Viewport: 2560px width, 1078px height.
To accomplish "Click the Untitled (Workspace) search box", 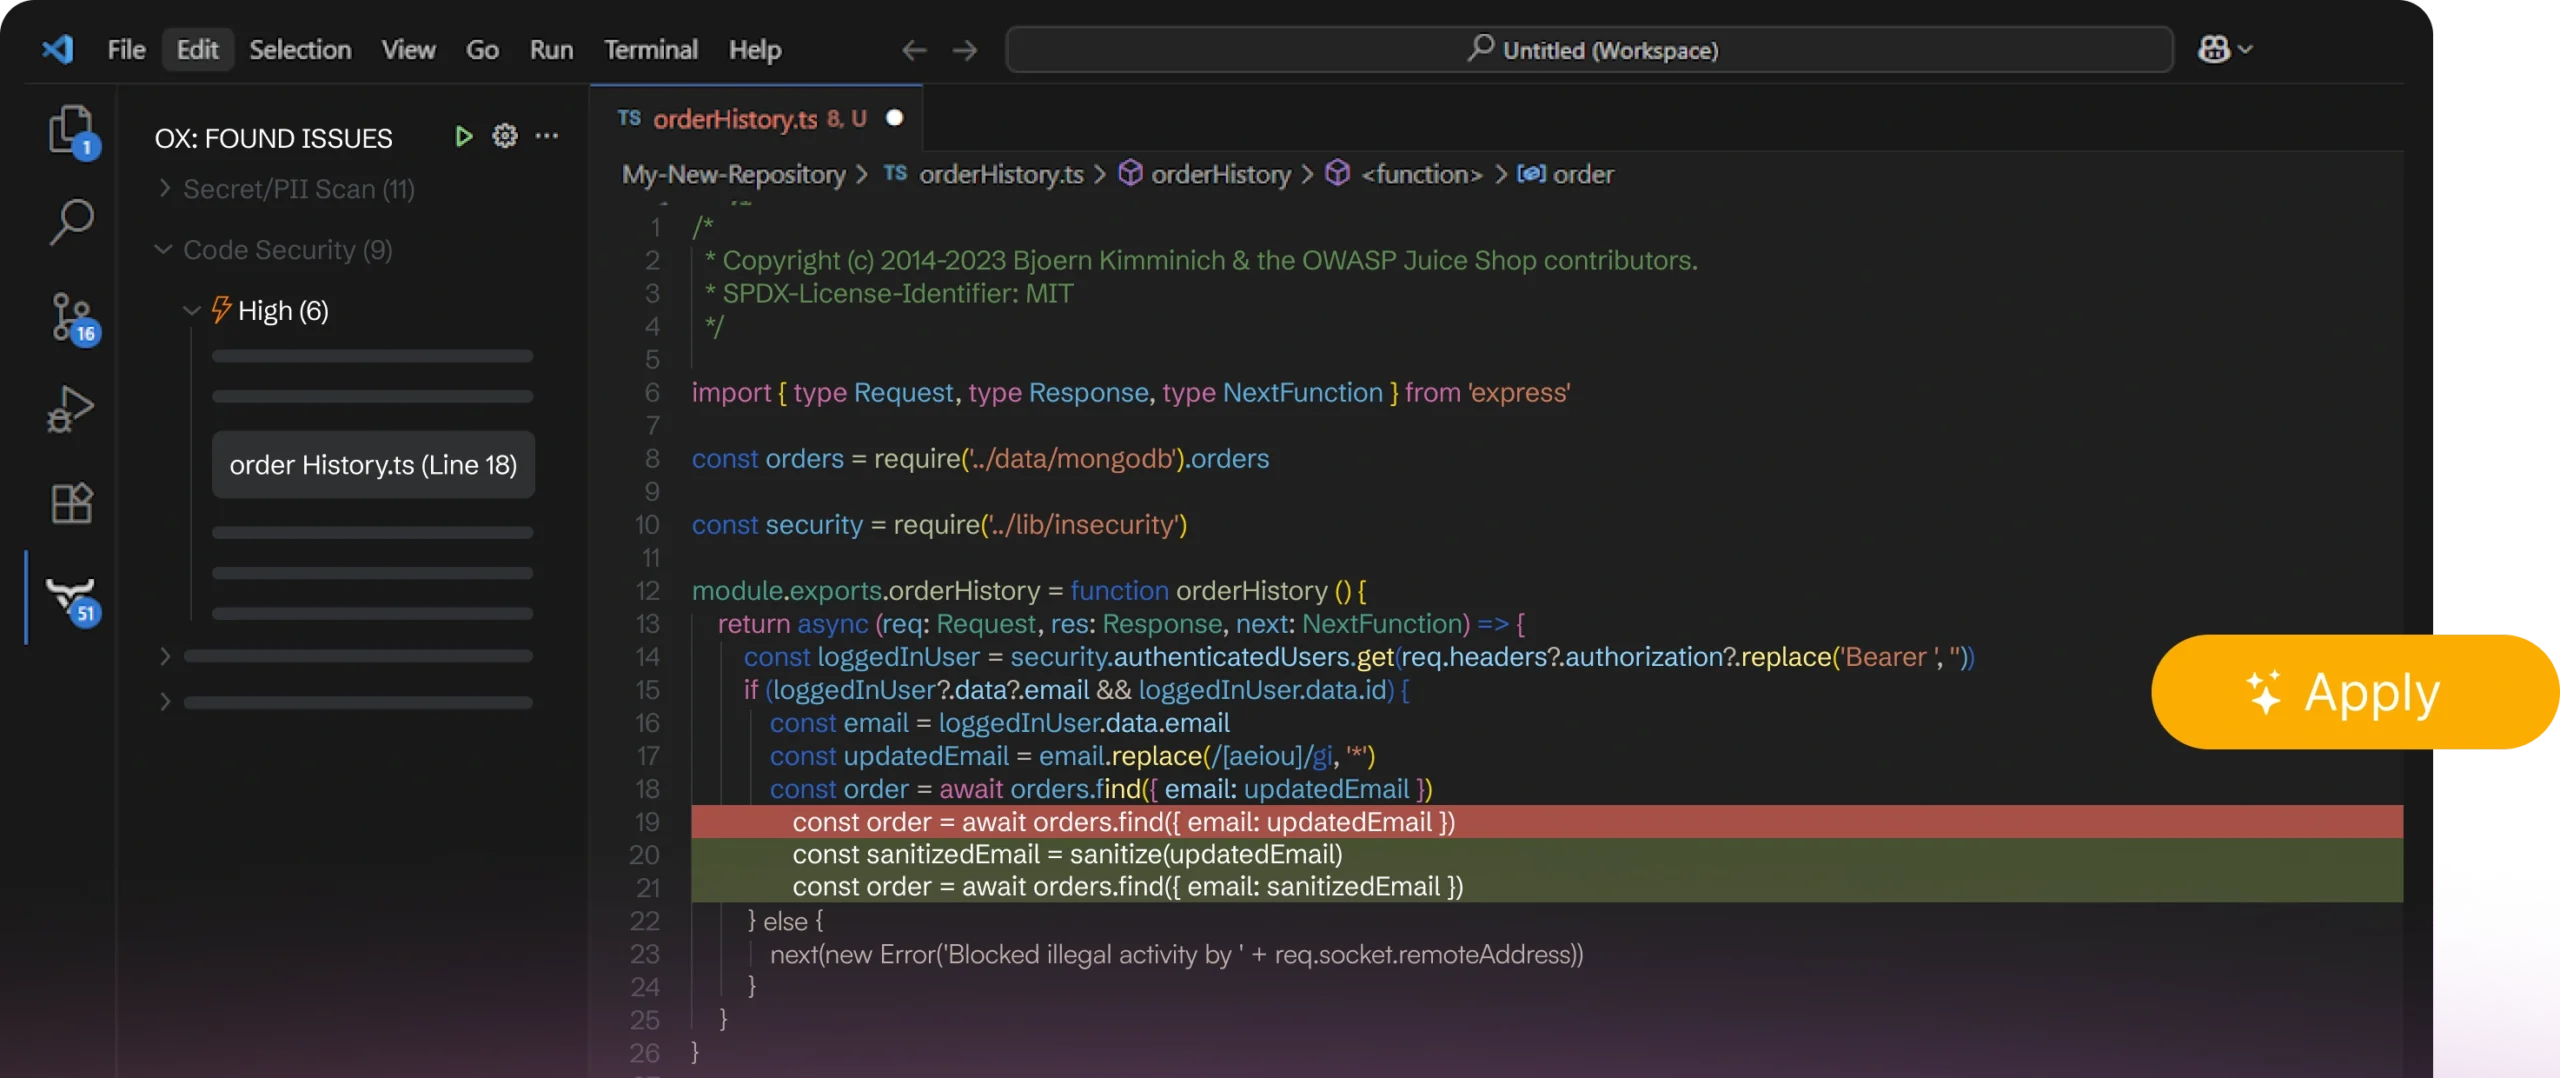I will click(1590, 50).
